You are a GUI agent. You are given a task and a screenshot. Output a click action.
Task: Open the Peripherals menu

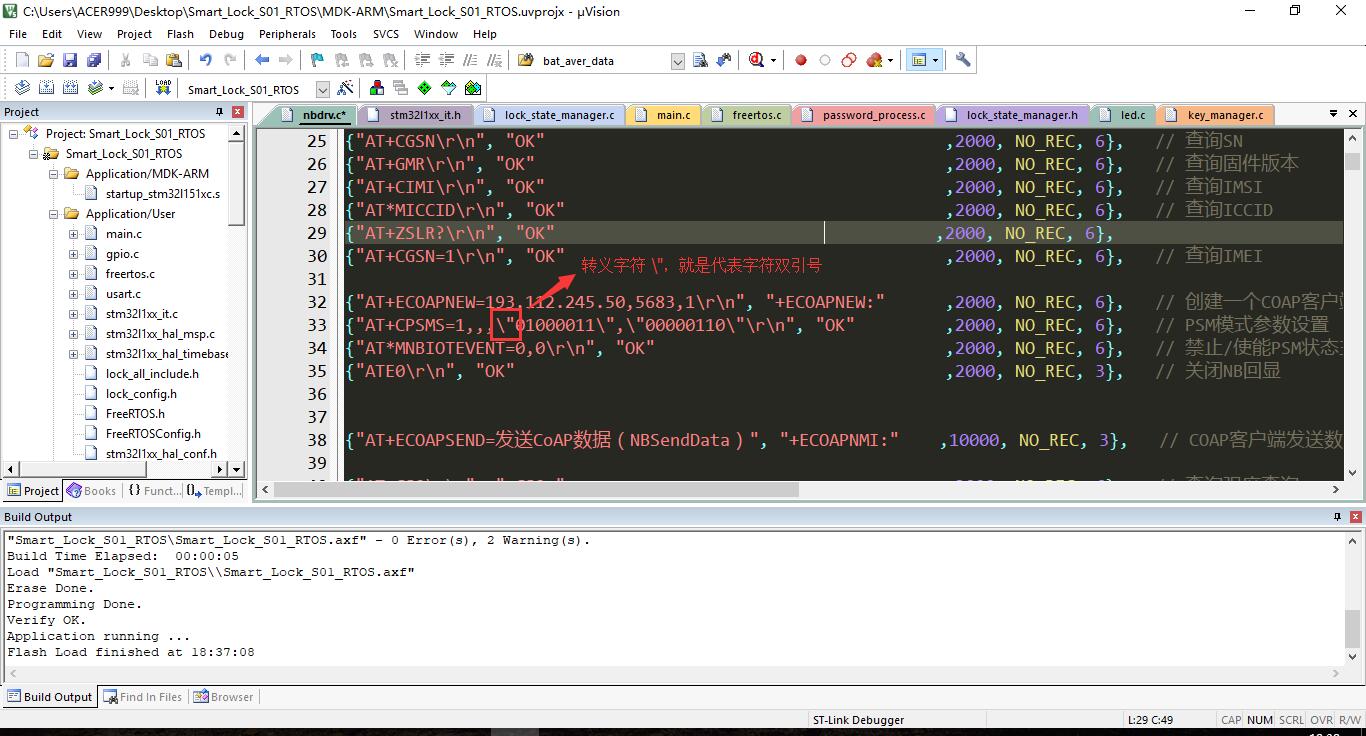coord(287,34)
